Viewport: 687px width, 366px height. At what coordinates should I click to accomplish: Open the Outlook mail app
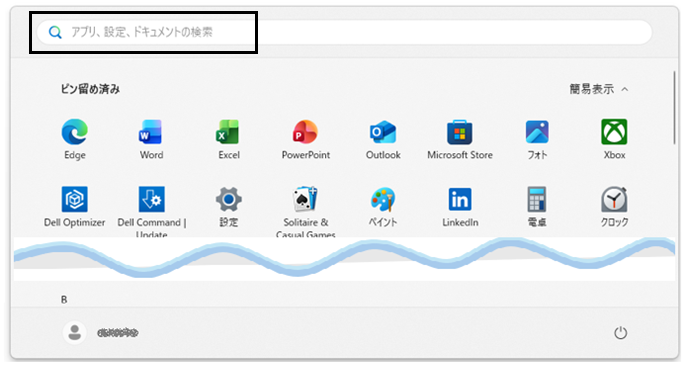click(x=383, y=132)
